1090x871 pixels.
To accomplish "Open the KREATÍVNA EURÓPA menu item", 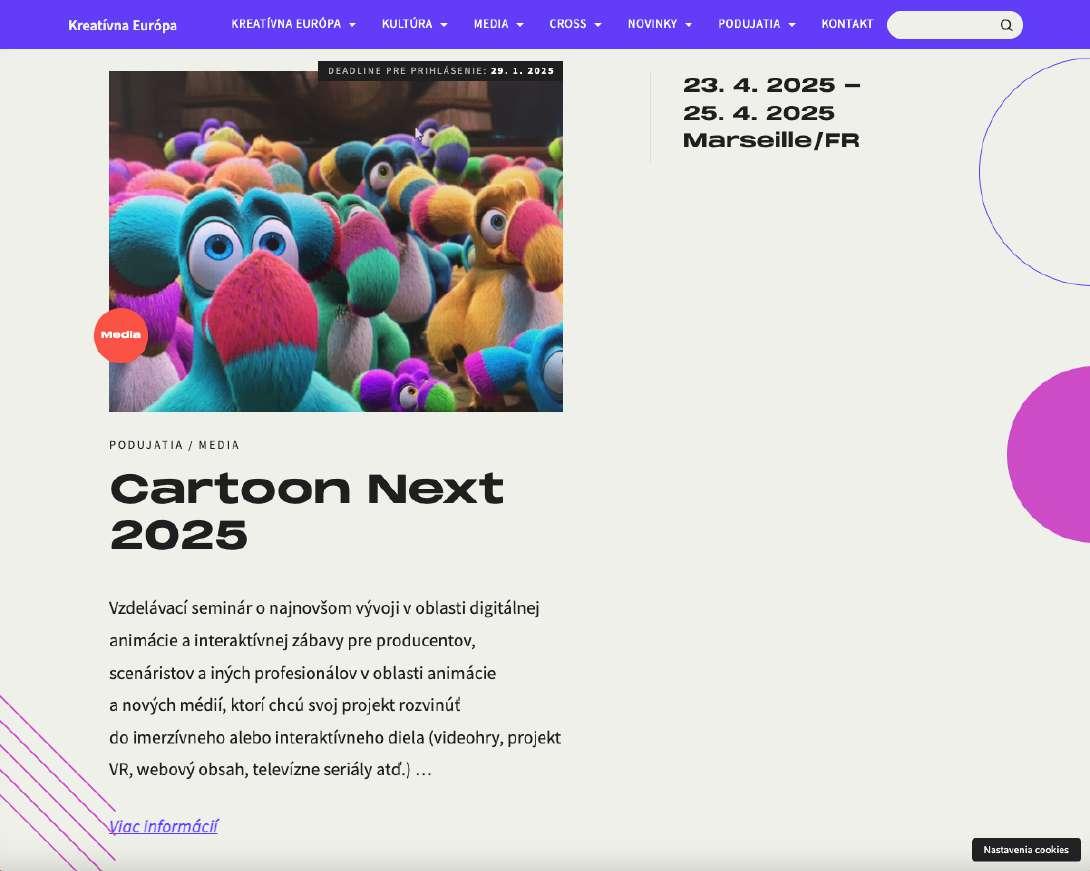I will pos(286,24).
